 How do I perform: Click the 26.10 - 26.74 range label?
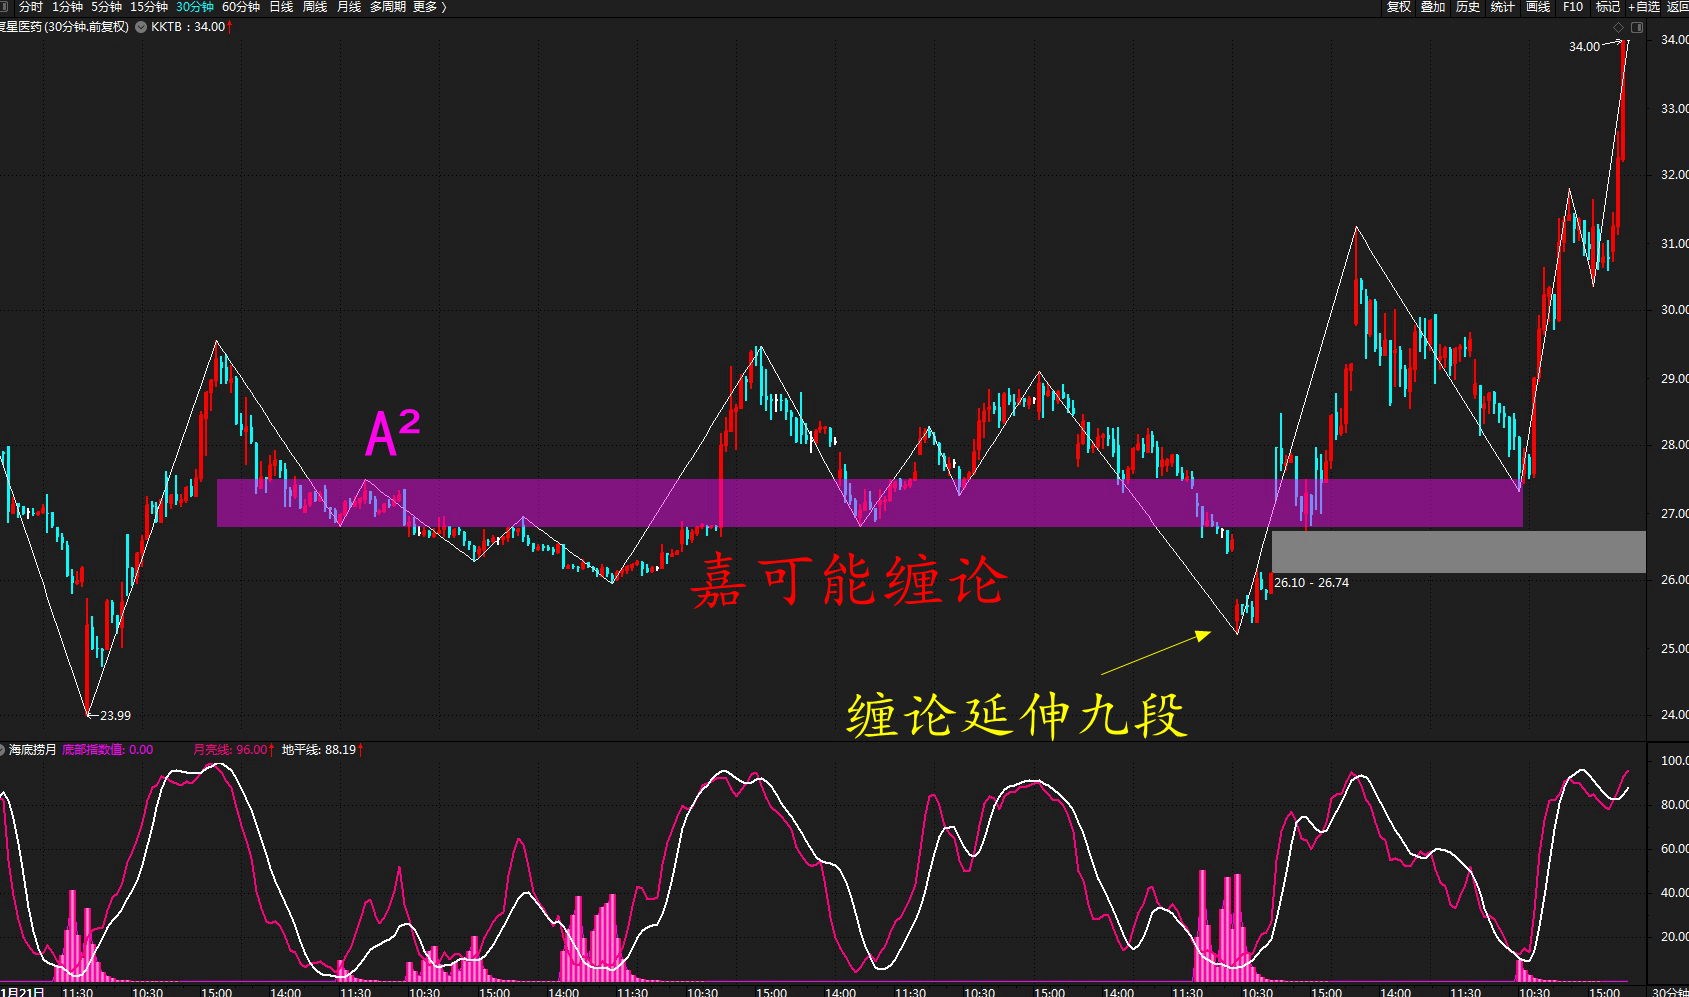click(1311, 583)
